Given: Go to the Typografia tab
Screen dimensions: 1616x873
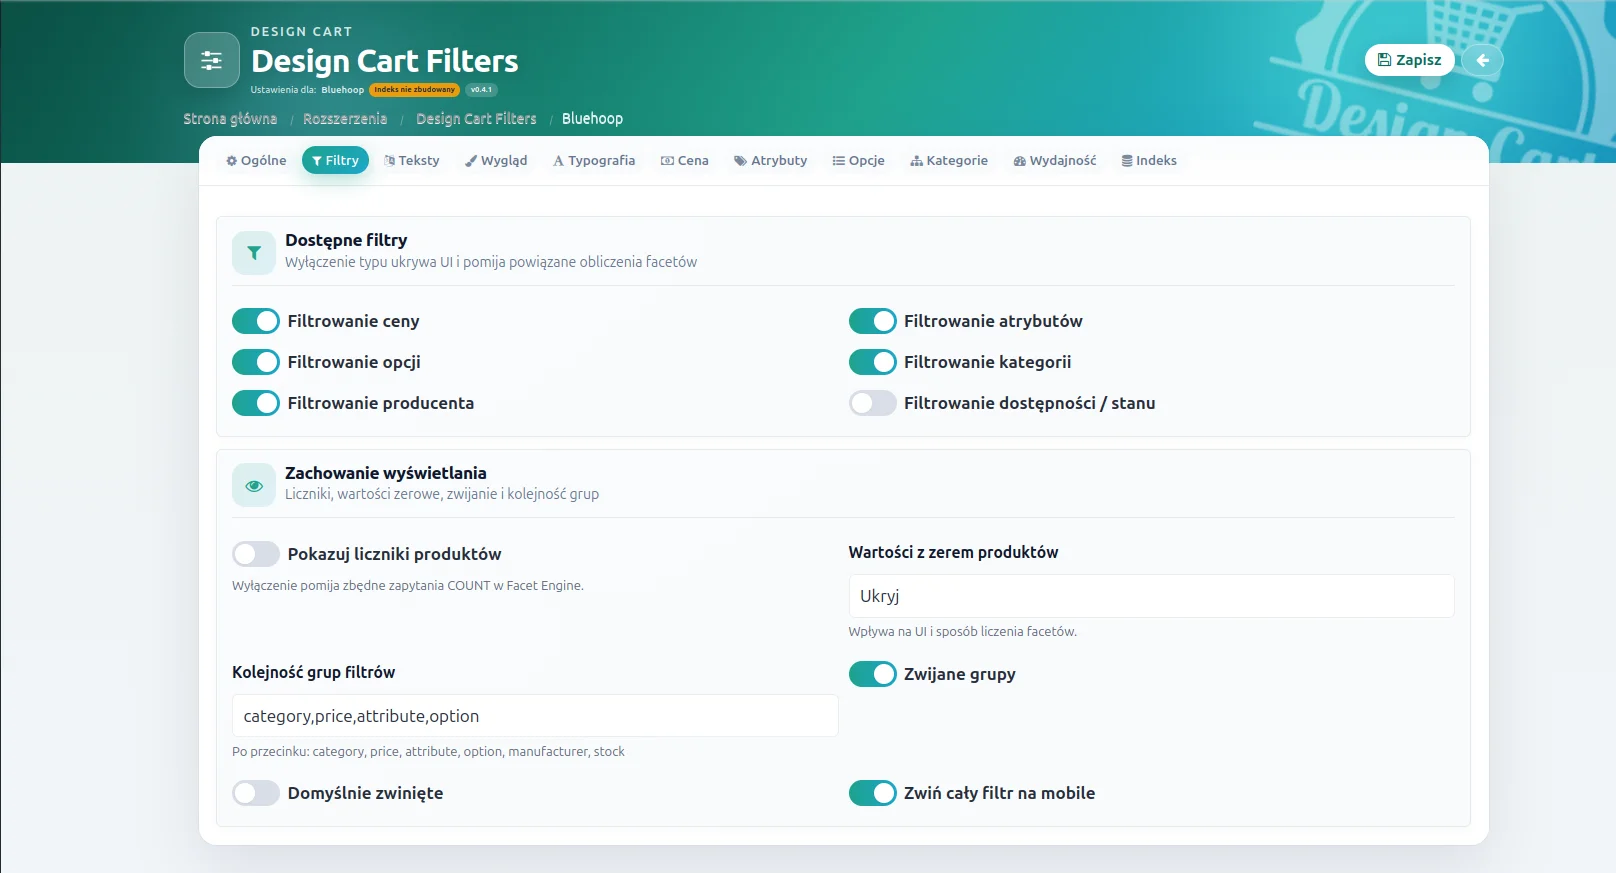Looking at the screenshot, I should coord(594,160).
